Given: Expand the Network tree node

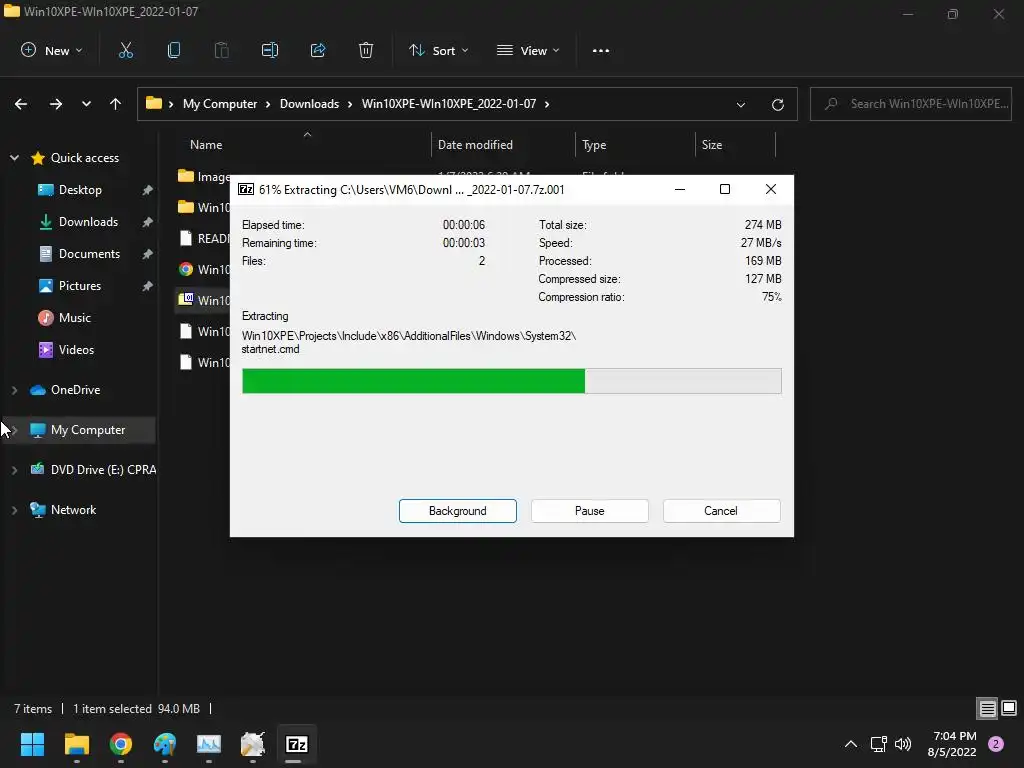Looking at the screenshot, I should (14, 510).
